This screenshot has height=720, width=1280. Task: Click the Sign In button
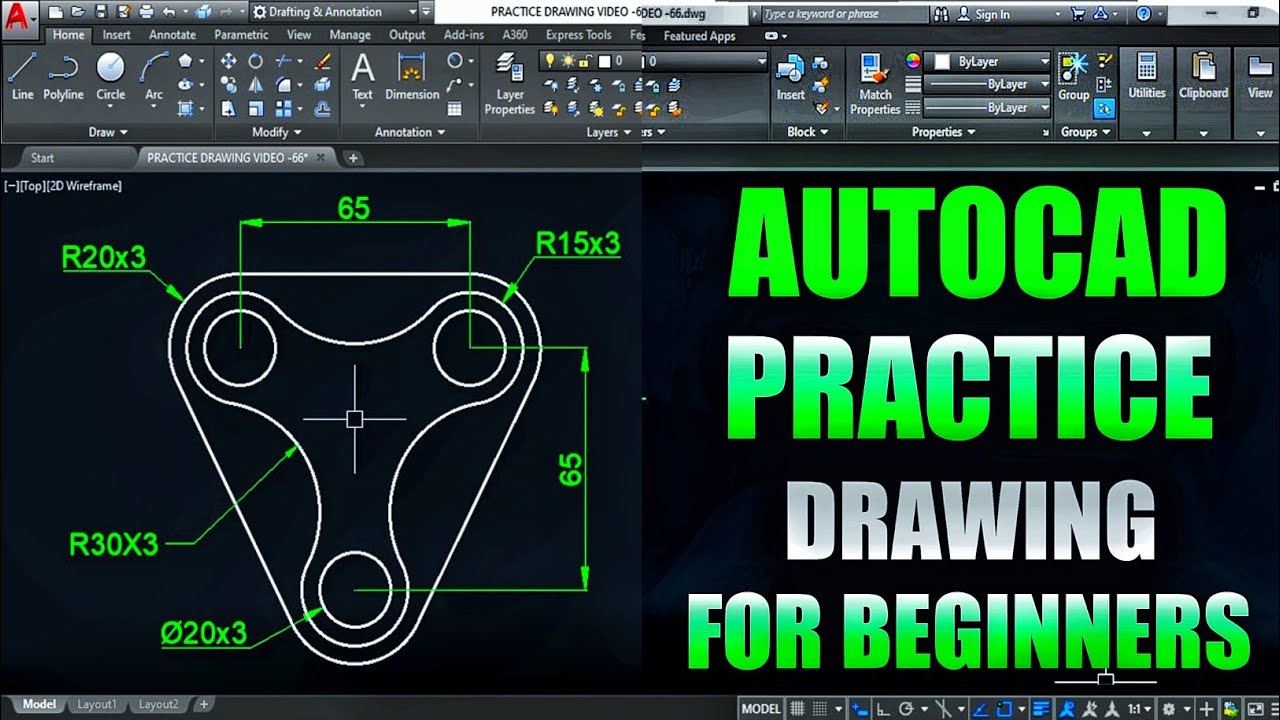click(x=982, y=14)
